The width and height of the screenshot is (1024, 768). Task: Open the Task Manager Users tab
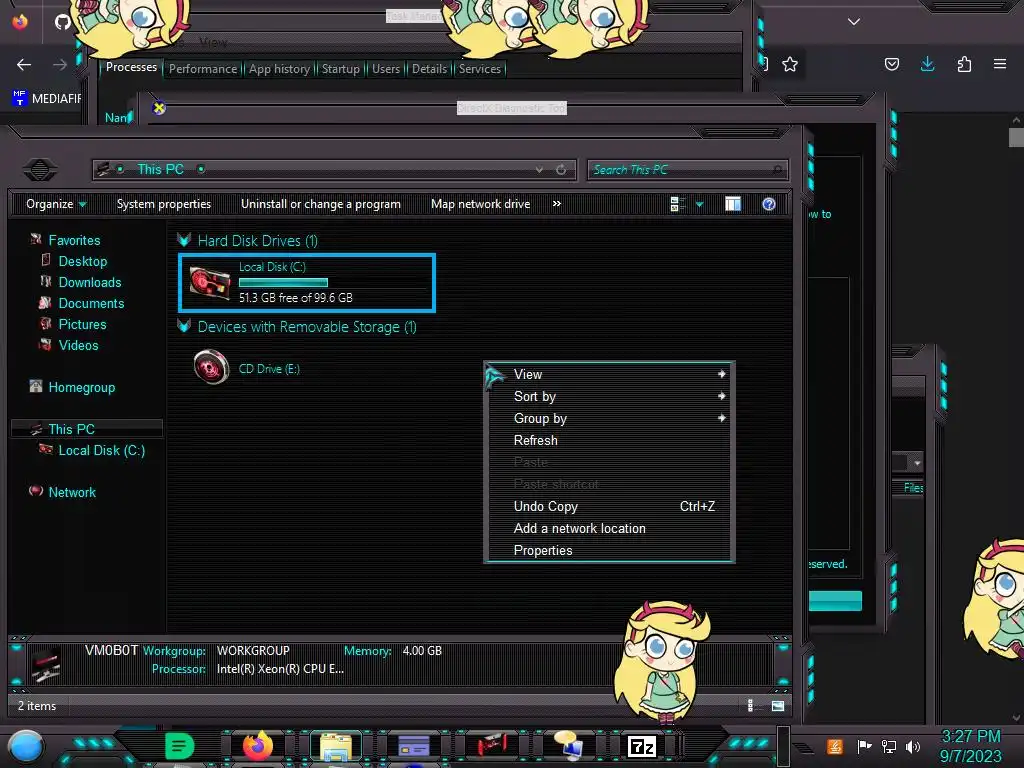click(386, 69)
